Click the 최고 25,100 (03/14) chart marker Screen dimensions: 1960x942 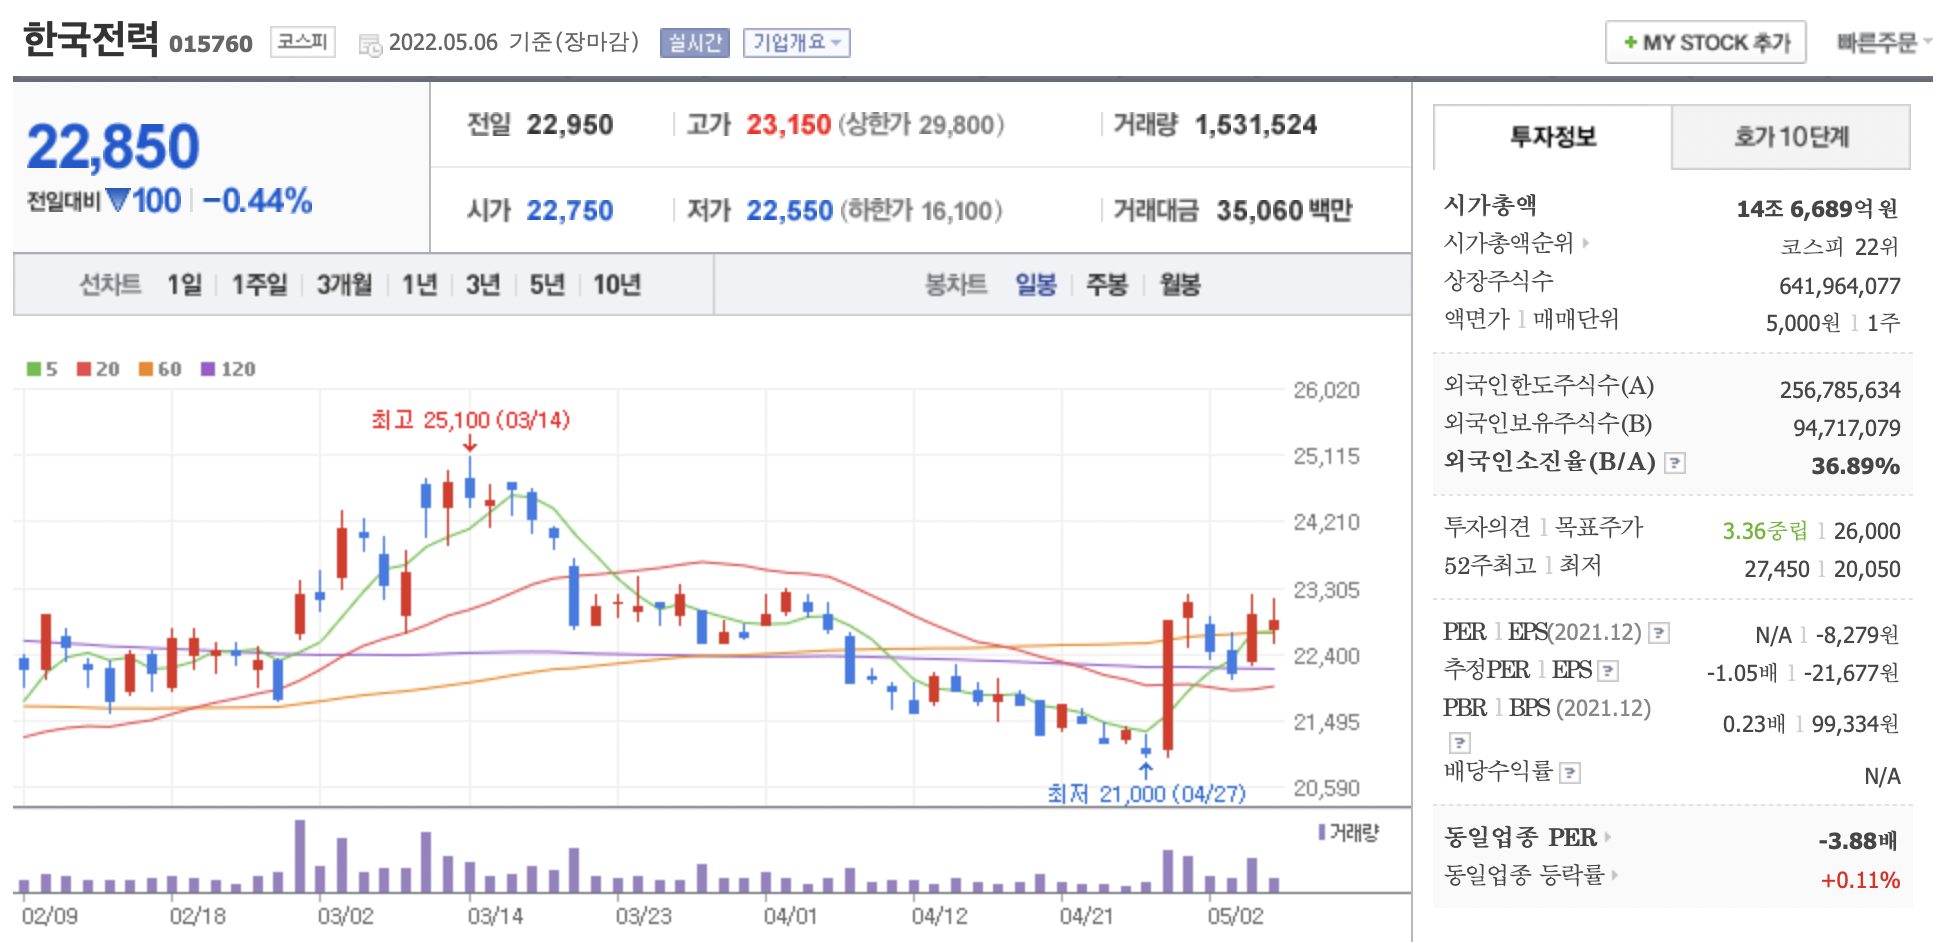[x=470, y=420]
